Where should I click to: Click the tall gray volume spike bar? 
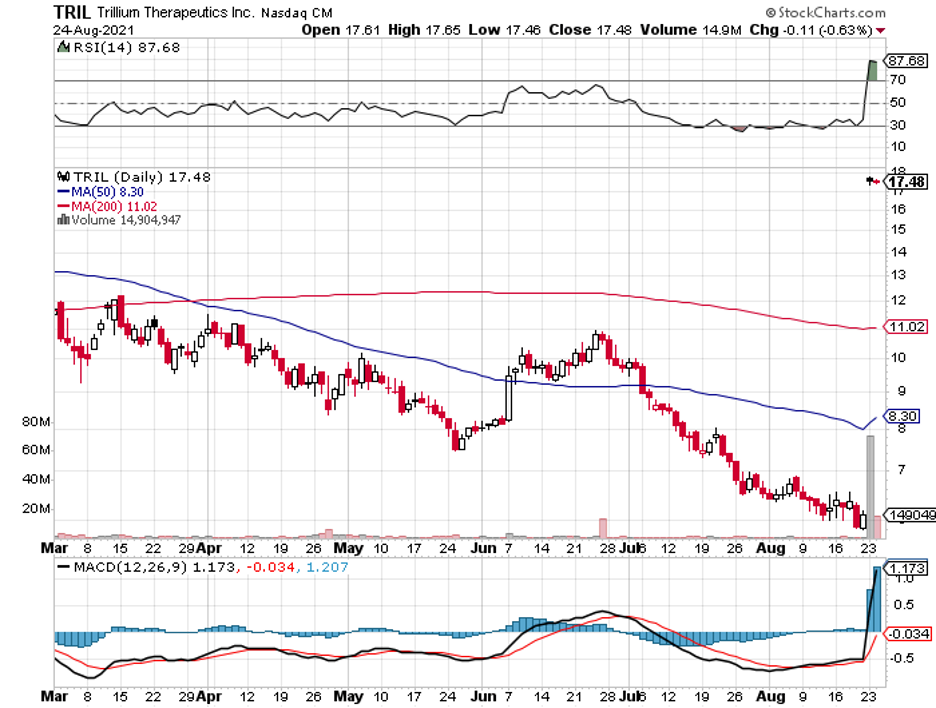870,480
